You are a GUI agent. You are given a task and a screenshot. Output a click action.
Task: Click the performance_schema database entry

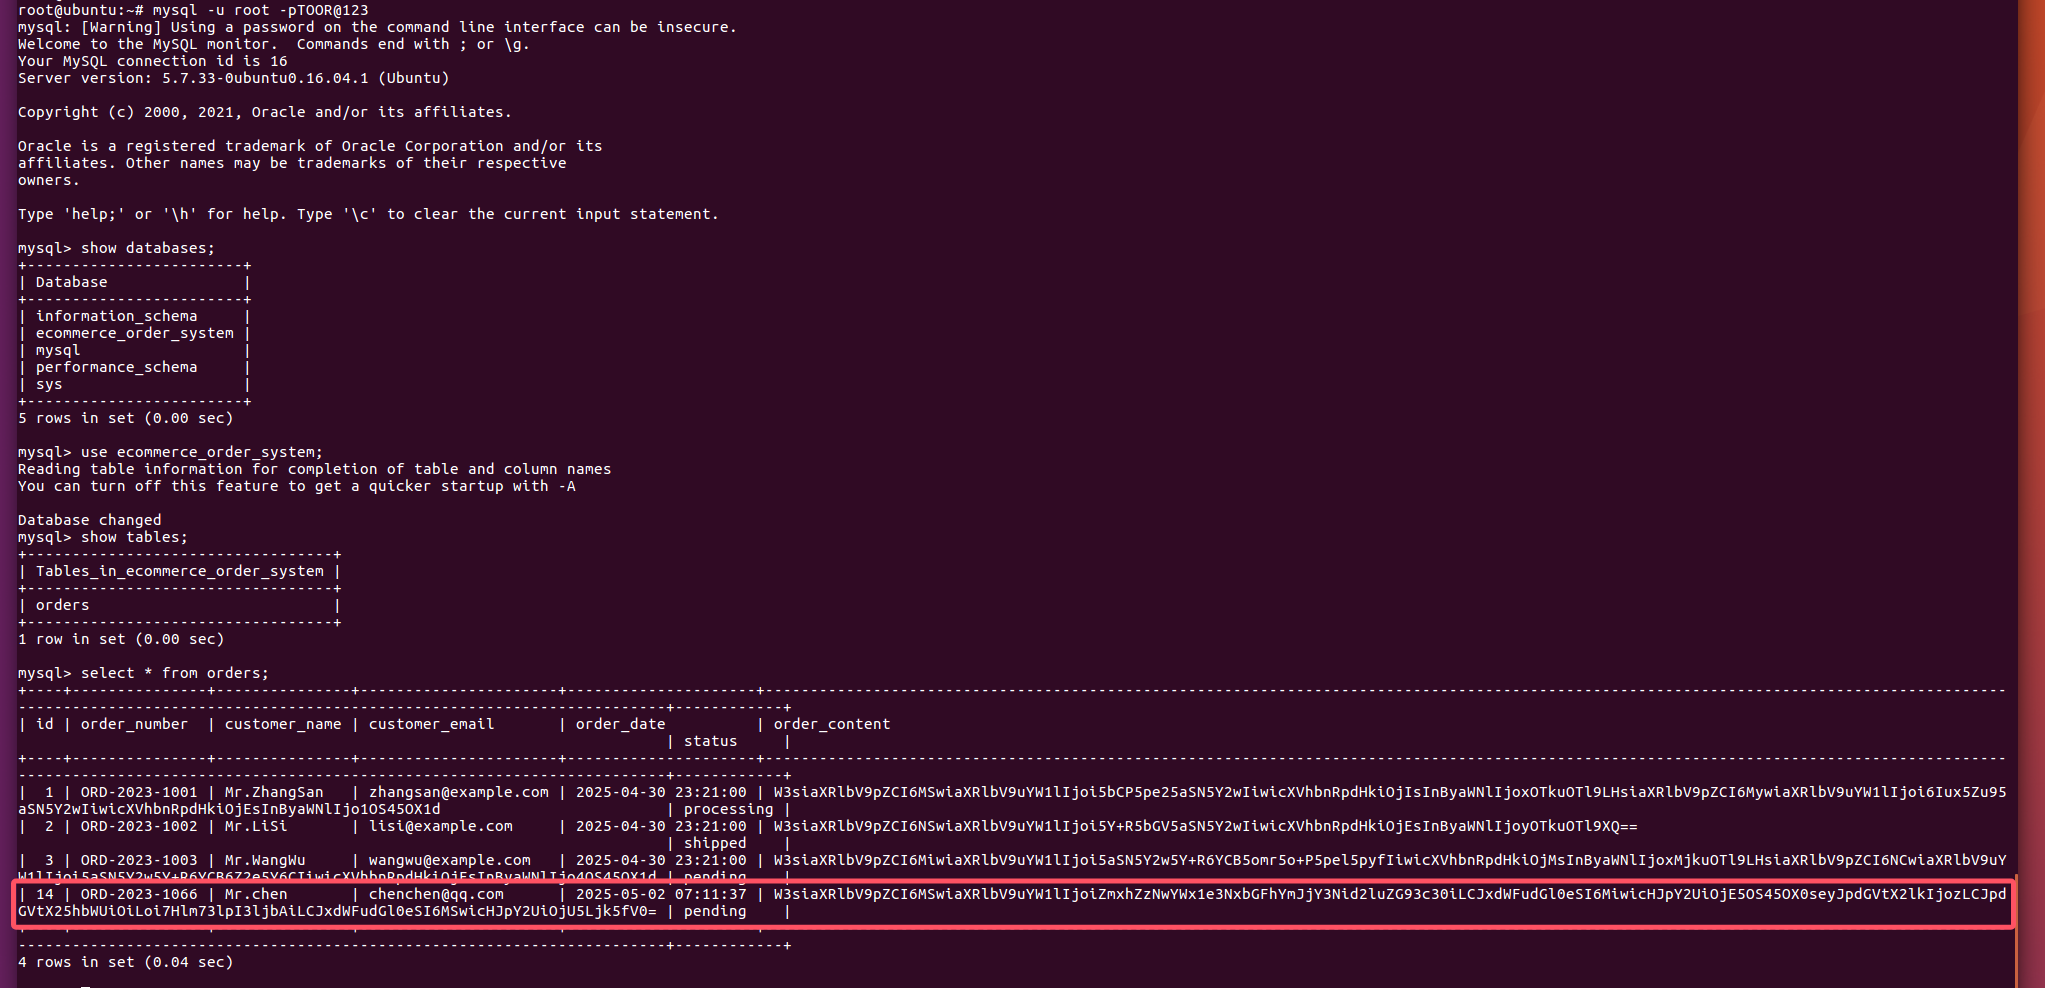[x=116, y=367]
